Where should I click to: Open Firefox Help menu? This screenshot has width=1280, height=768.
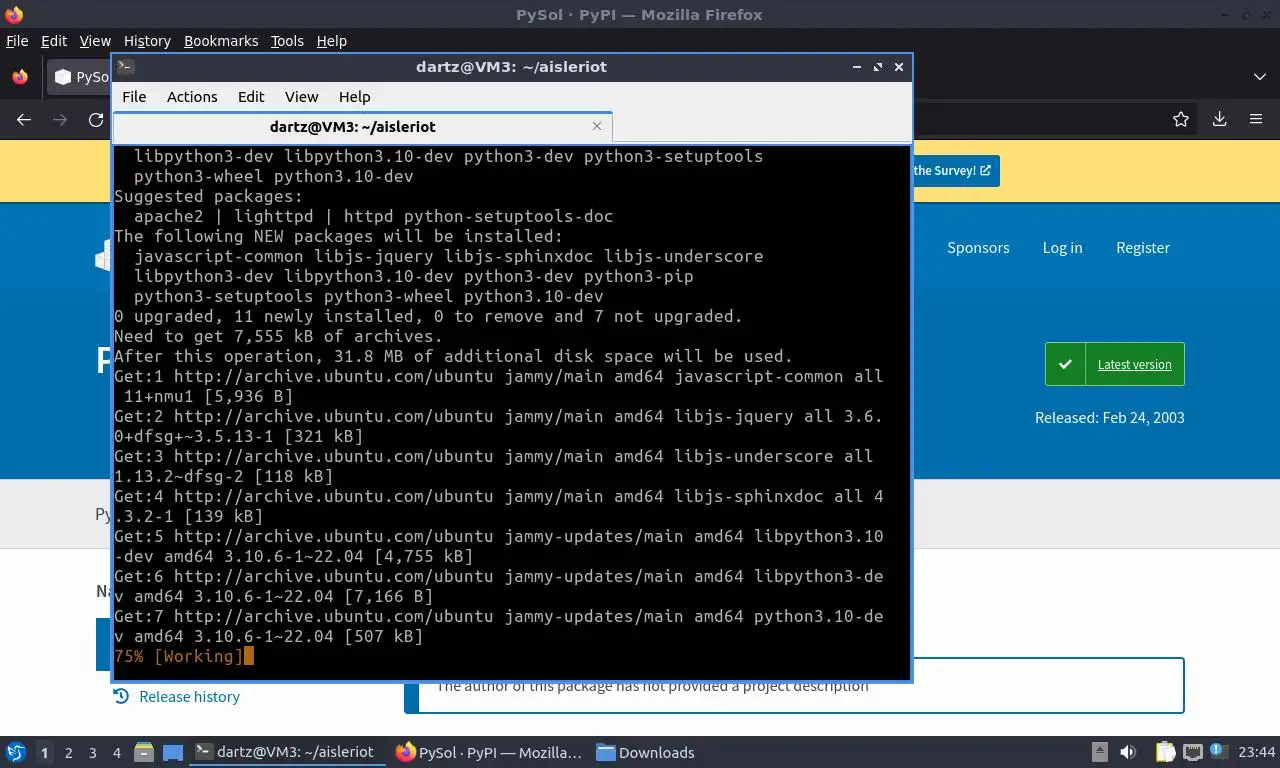tap(332, 41)
